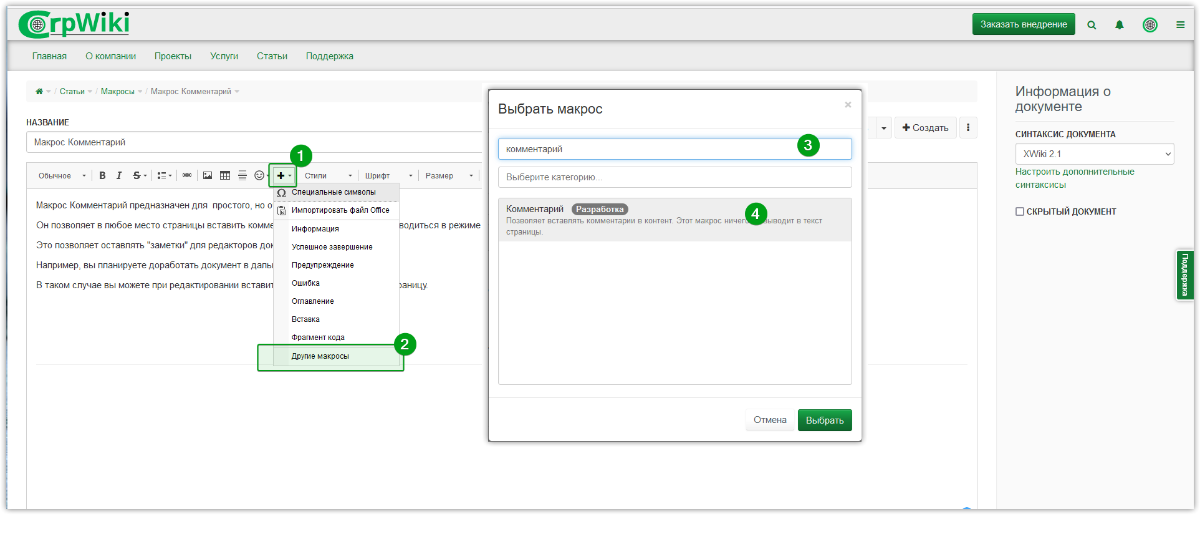Select 'Фрагмент кода' menu item
The height and width of the screenshot is (534, 1200).
pyautogui.click(x=336, y=337)
